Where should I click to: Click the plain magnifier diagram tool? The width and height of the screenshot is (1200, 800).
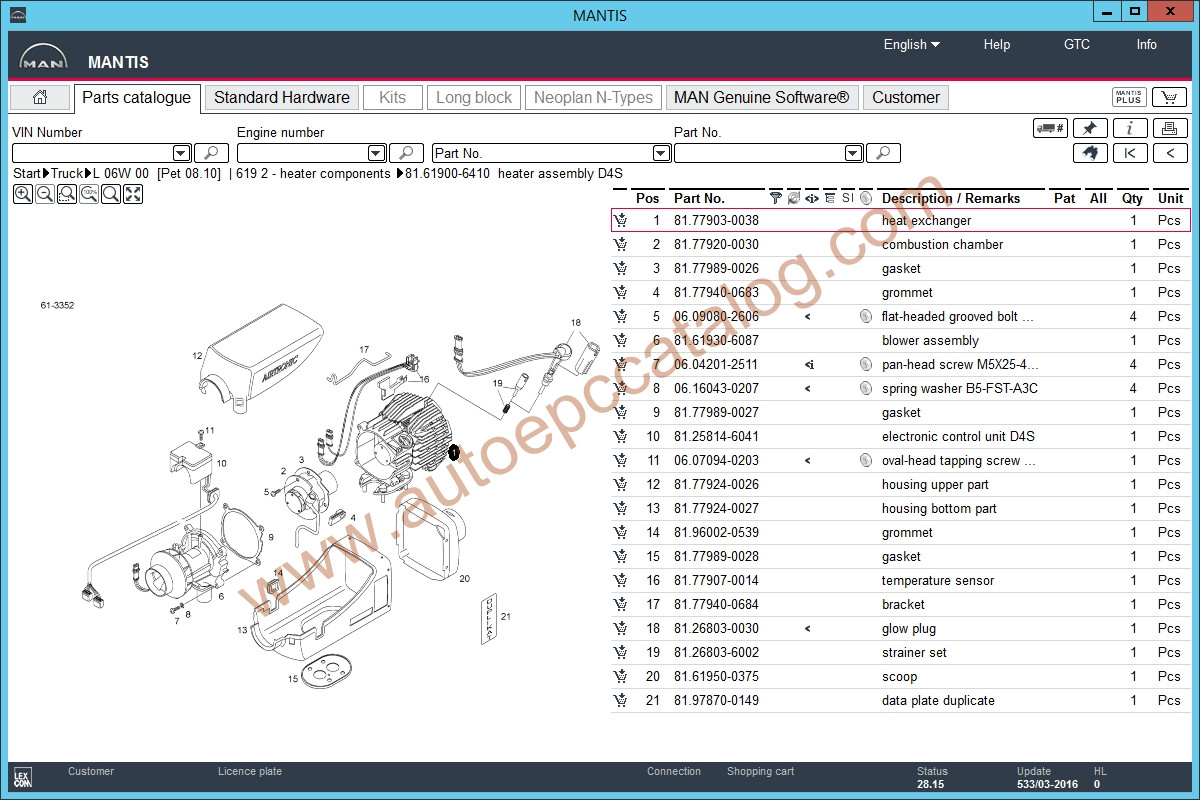(110, 194)
